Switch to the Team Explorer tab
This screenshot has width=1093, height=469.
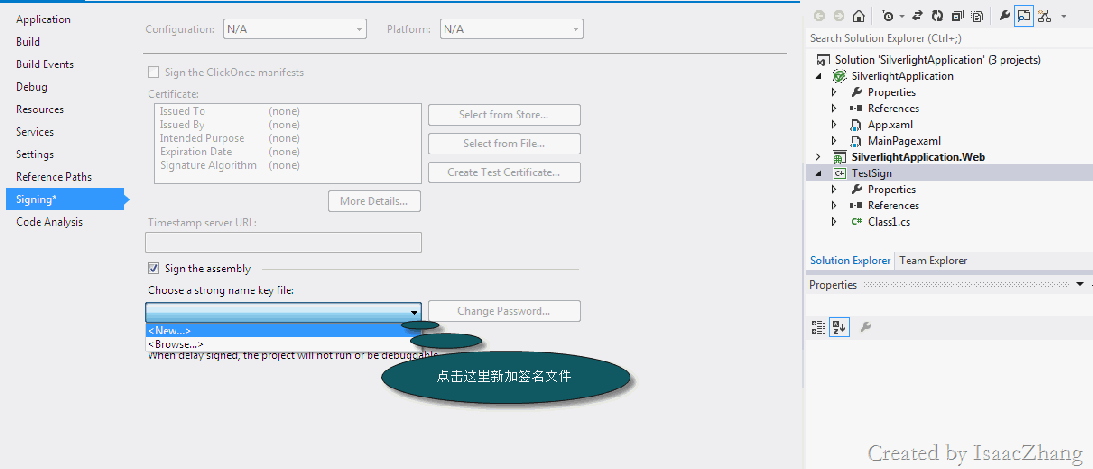(933, 260)
